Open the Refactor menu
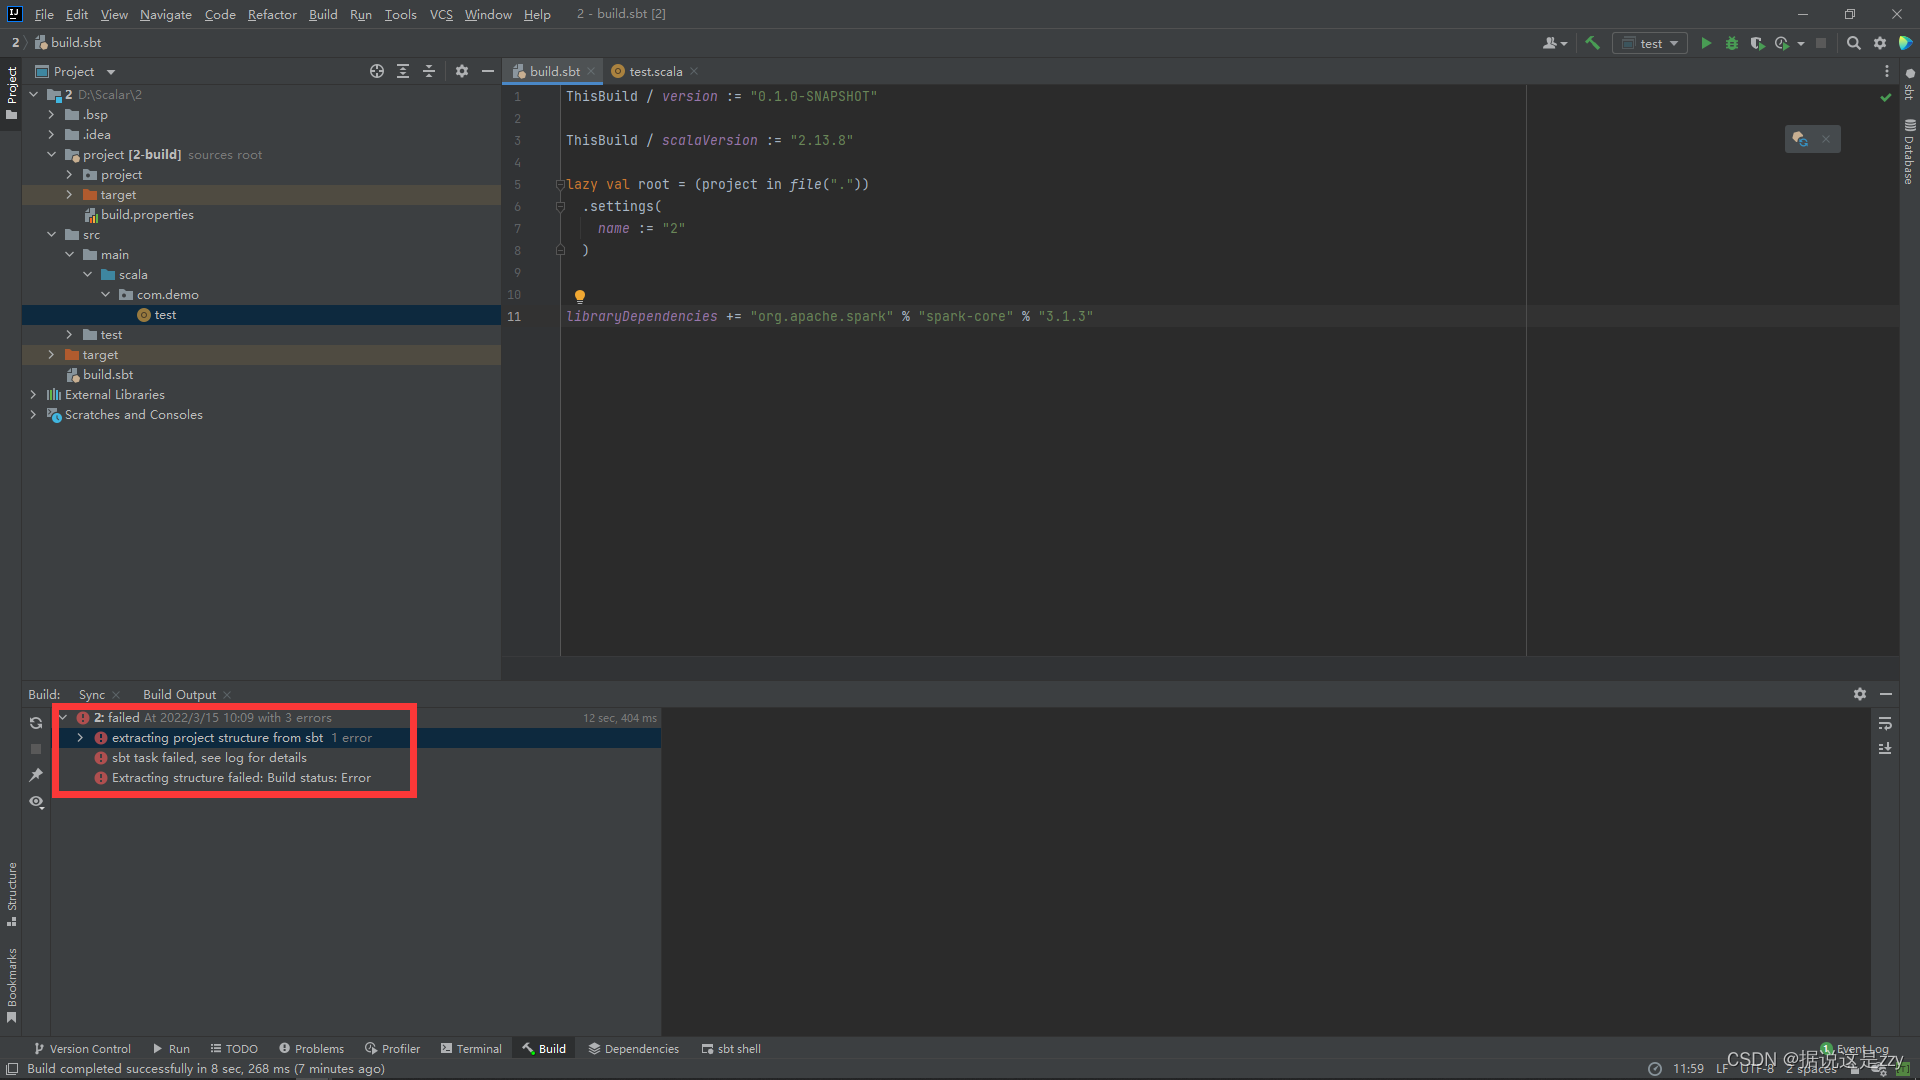The image size is (1920, 1080). click(272, 14)
